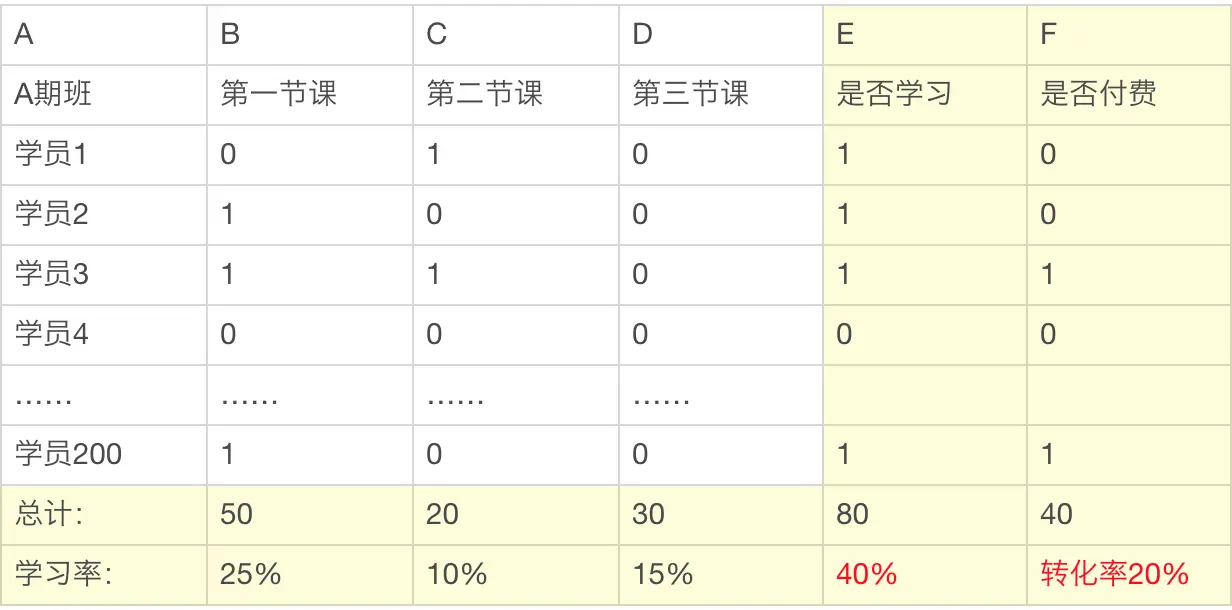1232x610 pixels.
Task: Select the 学员3 row label cell
Action: (x=104, y=275)
